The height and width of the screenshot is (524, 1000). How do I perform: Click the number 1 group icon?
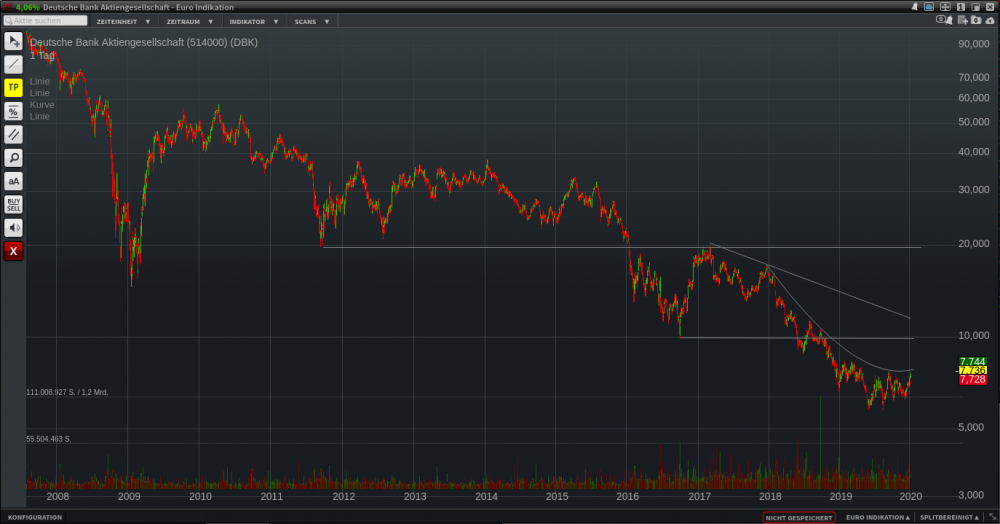point(961,7)
